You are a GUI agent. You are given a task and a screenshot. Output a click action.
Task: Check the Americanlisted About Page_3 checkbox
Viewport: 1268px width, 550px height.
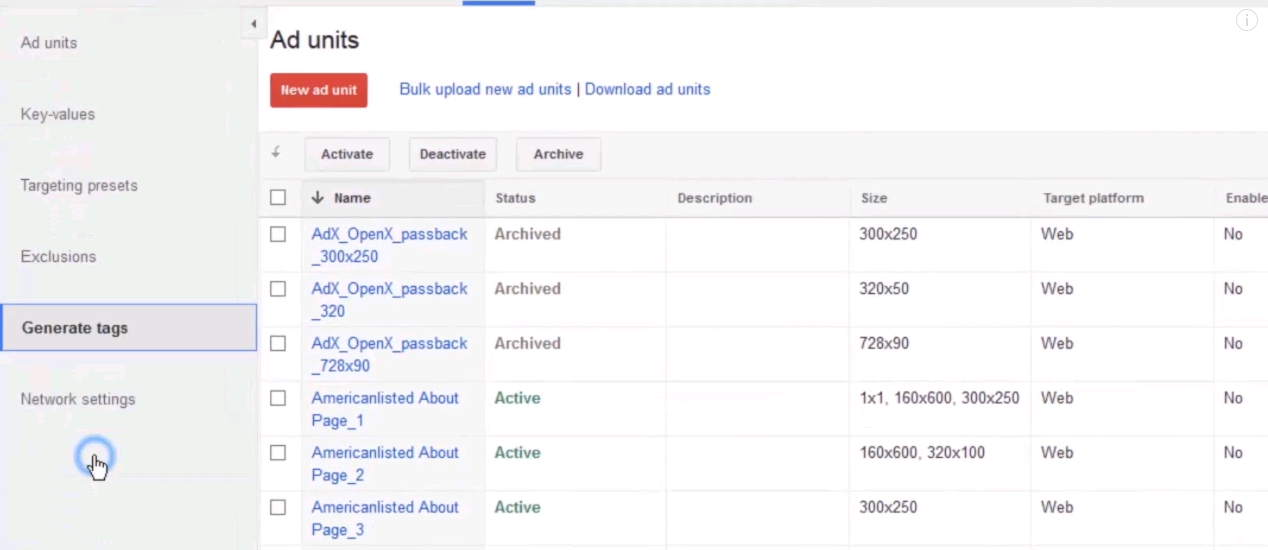278,507
